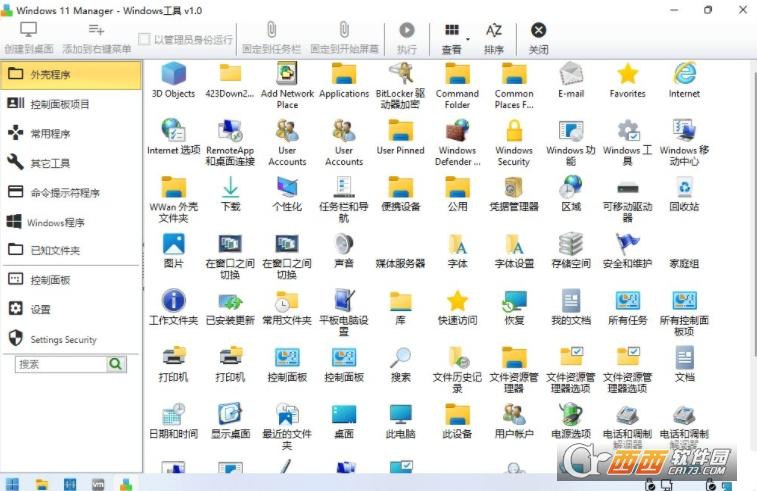Select the 工作文件夹 info icon
This screenshot has height=491, width=757.
173,307
